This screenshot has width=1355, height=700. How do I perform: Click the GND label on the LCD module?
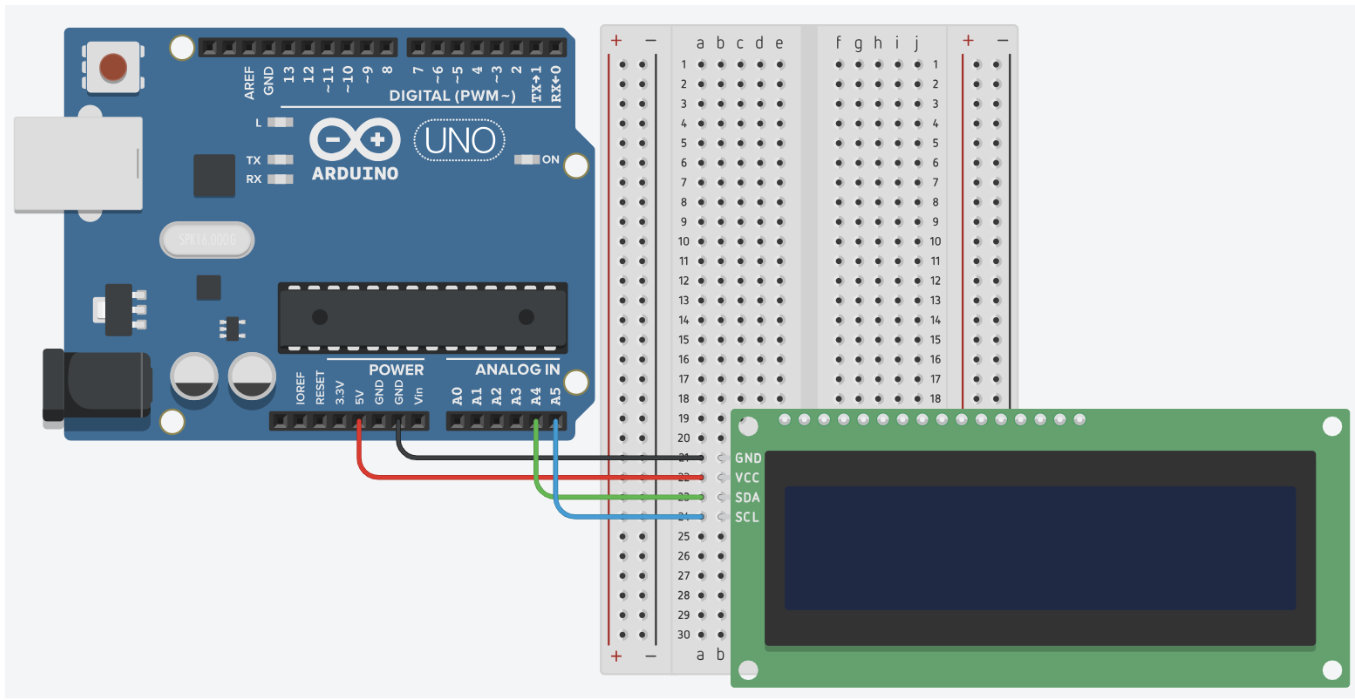coord(748,458)
